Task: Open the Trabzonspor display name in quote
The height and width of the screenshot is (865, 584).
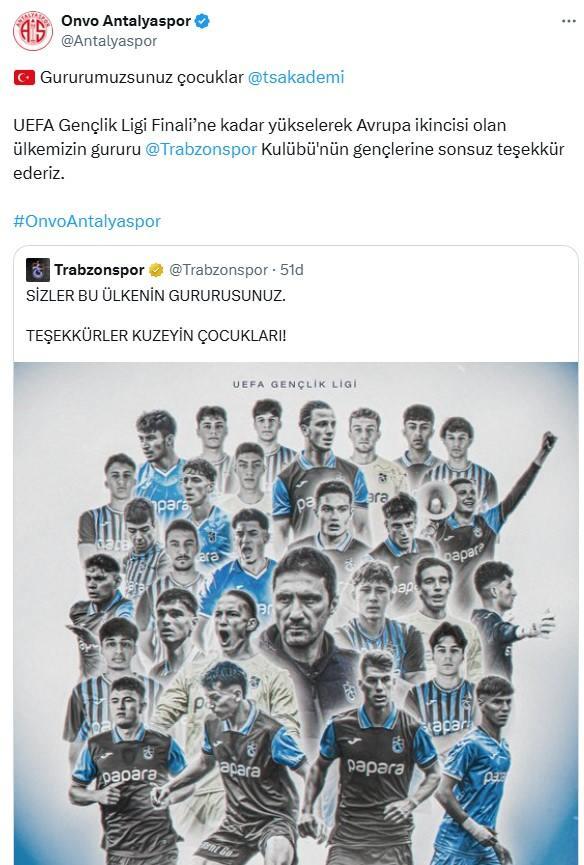Action: pos(99,270)
